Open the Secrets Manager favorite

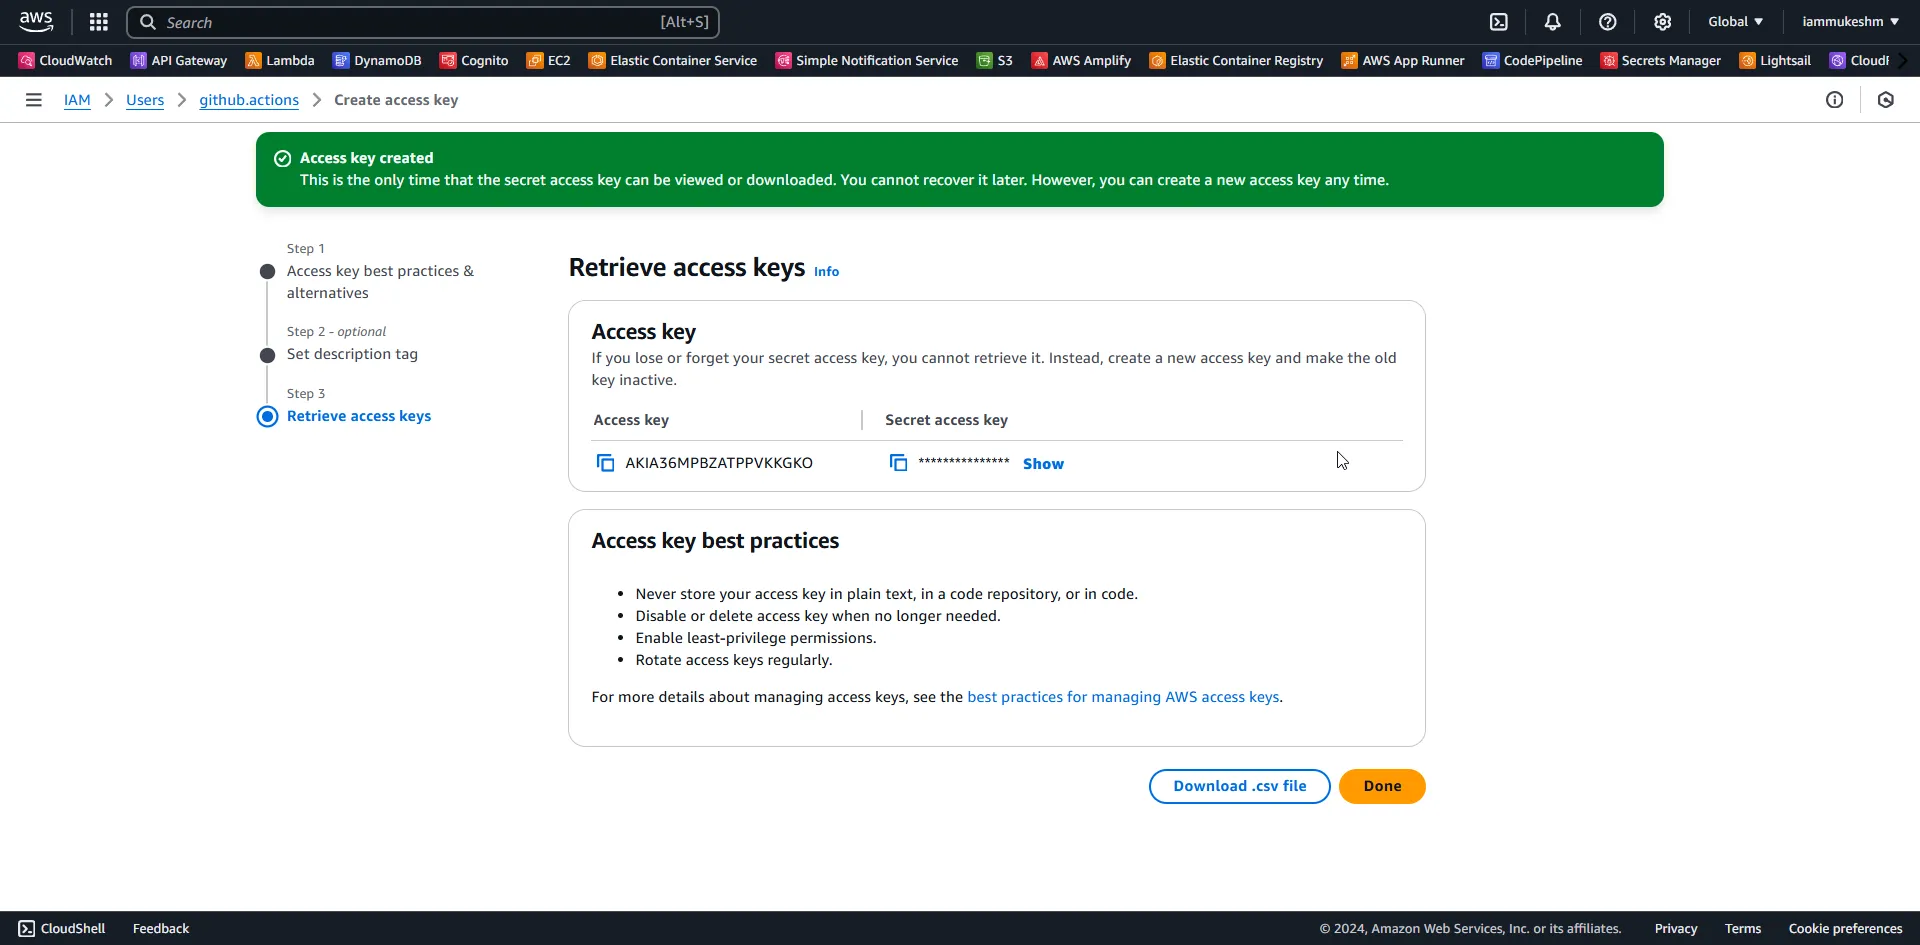click(x=1660, y=60)
